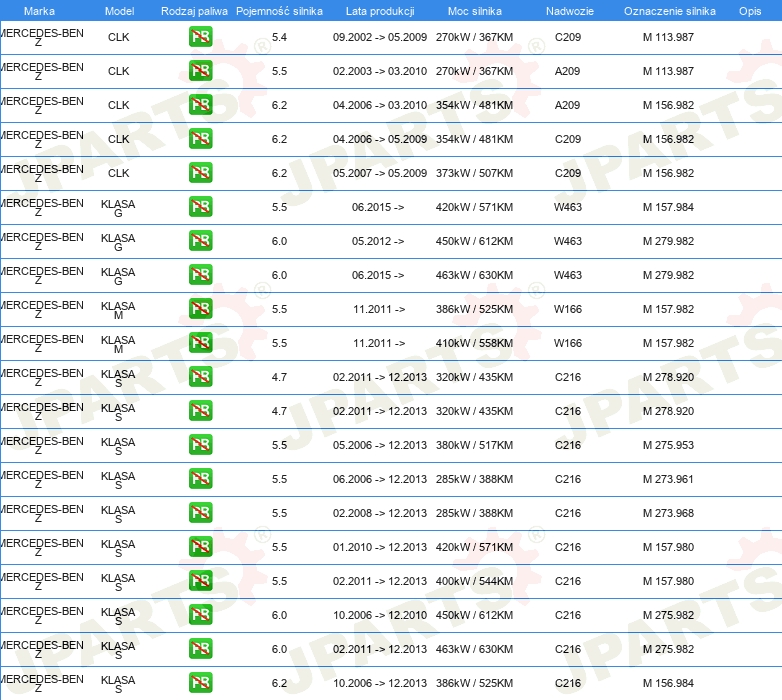
Task: Click the Opis column header
Action: click(749, 10)
